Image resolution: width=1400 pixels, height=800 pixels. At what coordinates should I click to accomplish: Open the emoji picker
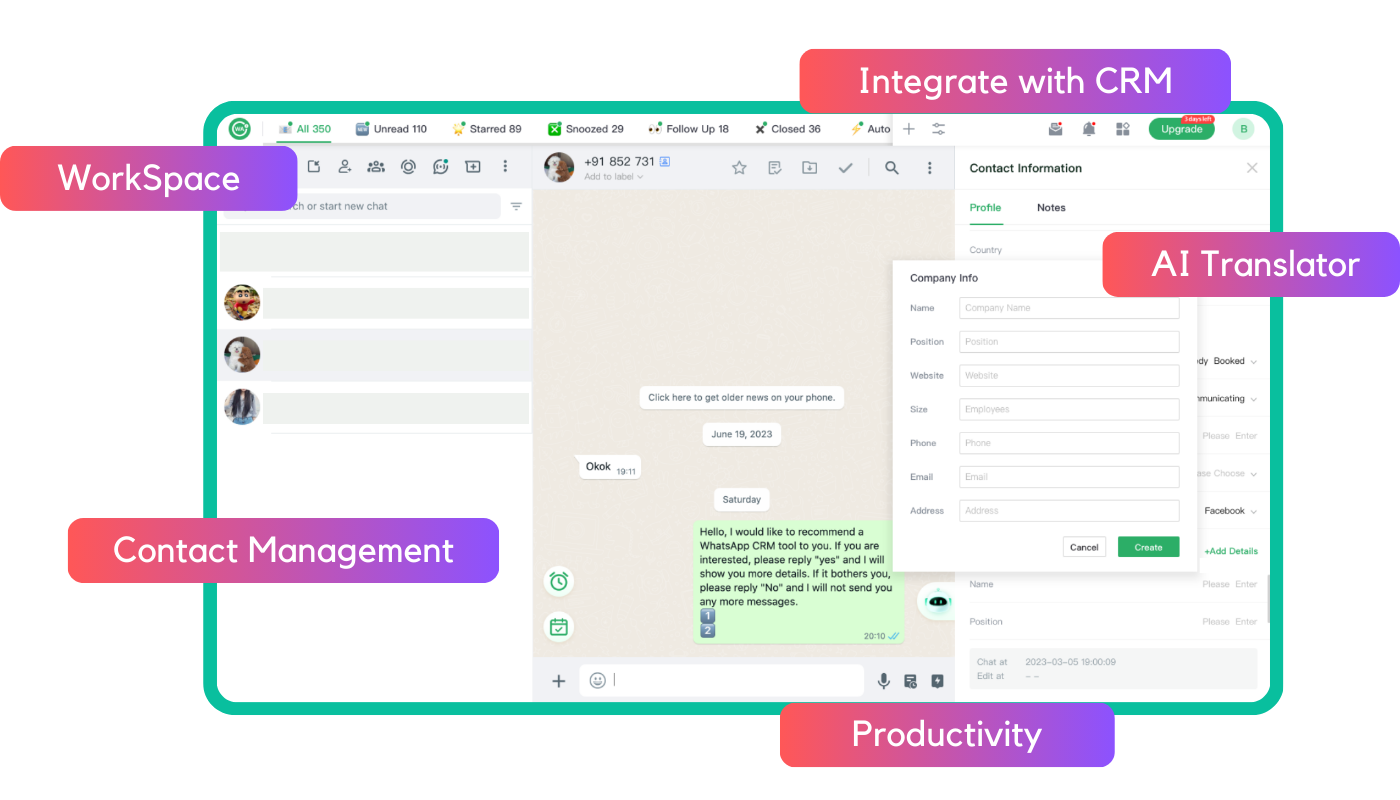(598, 681)
